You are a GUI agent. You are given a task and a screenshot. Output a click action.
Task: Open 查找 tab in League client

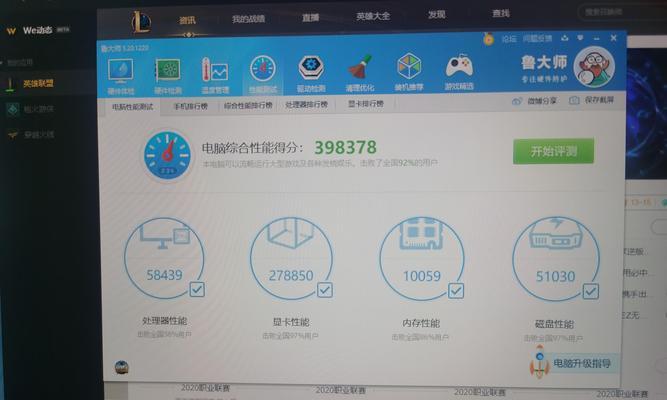[501, 13]
